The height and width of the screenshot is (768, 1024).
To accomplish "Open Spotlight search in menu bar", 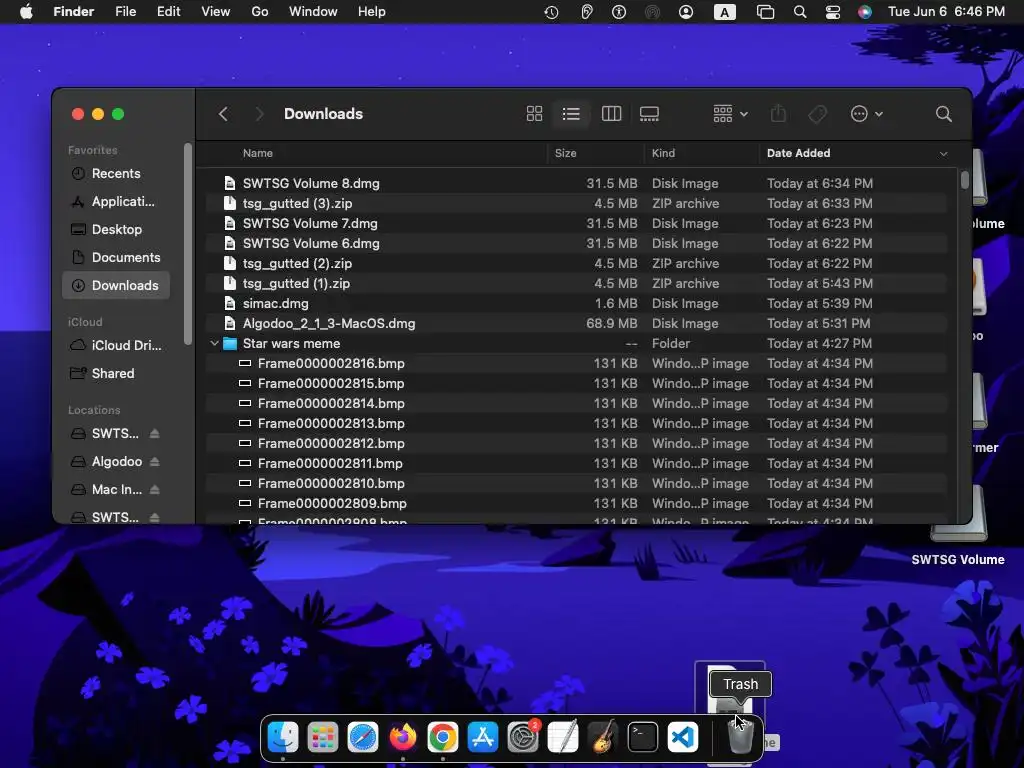I will tap(799, 12).
